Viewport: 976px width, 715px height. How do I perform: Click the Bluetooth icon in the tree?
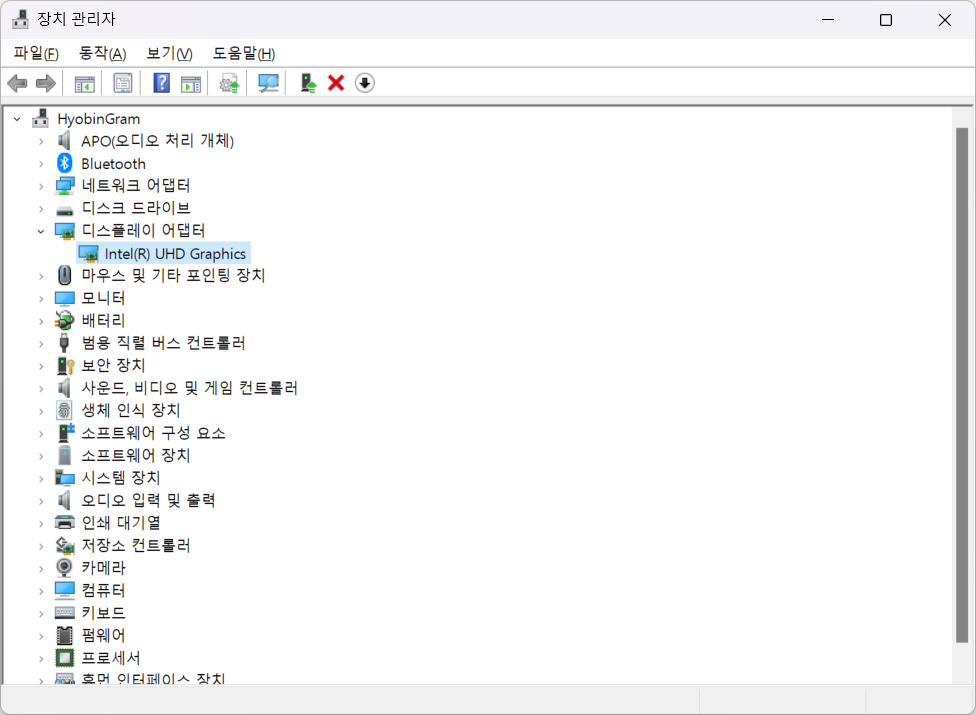click(64, 163)
